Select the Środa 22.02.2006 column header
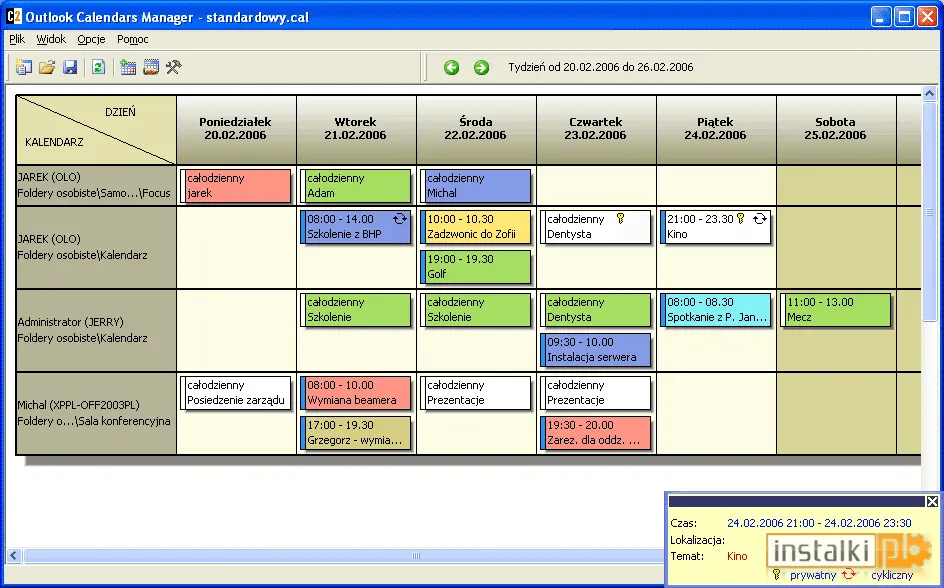This screenshot has width=944, height=588. pyautogui.click(x=476, y=129)
